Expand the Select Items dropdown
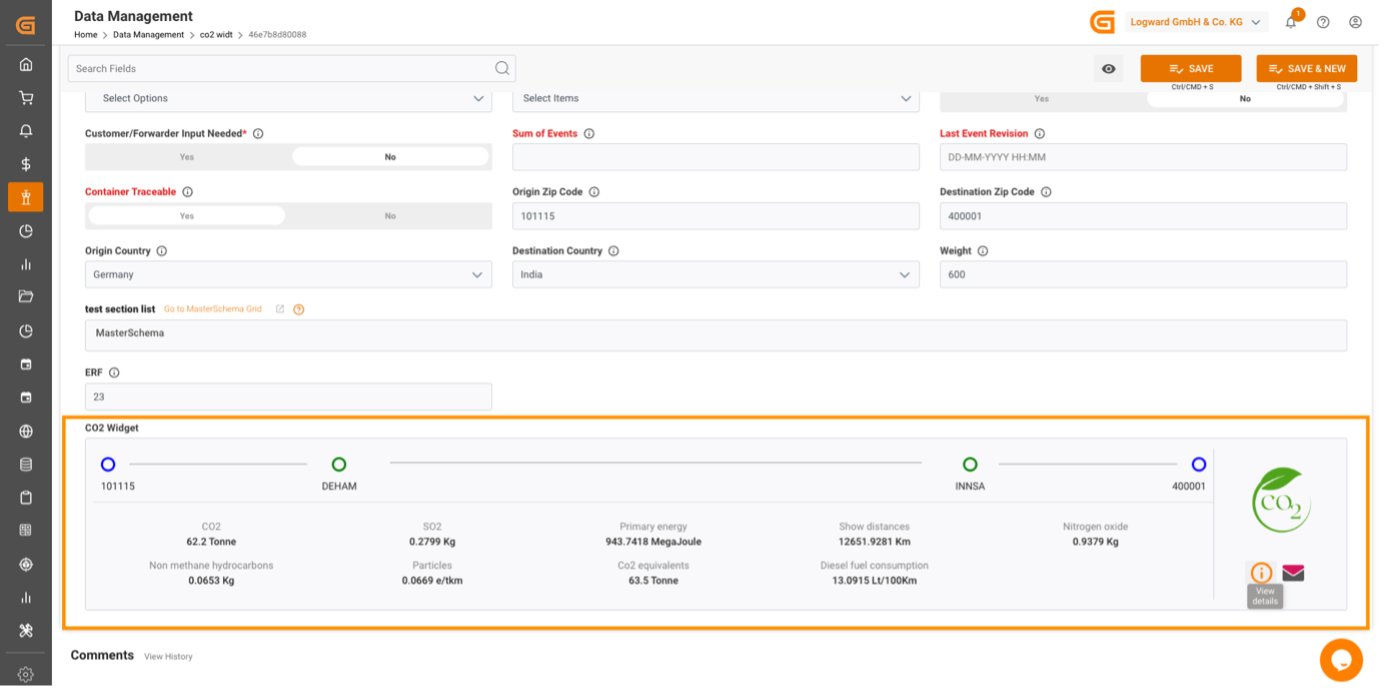The height and width of the screenshot is (690, 1384). (716, 98)
